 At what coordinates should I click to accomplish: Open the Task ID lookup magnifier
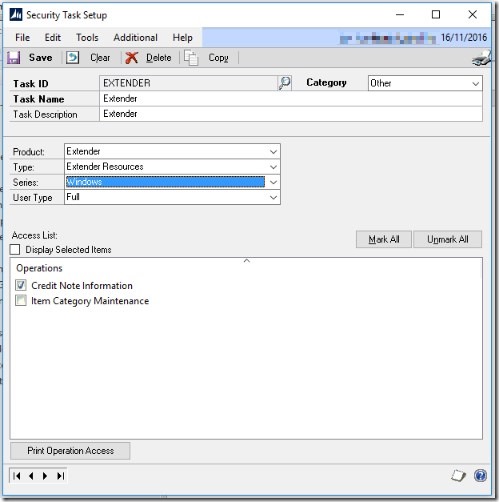[284, 83]
